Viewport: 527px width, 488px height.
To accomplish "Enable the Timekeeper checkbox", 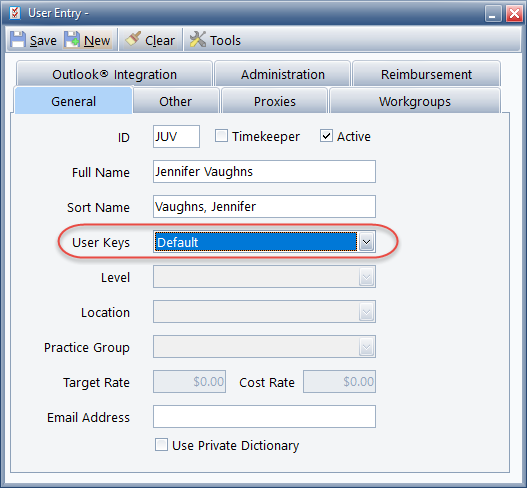I will click(221, 136).
